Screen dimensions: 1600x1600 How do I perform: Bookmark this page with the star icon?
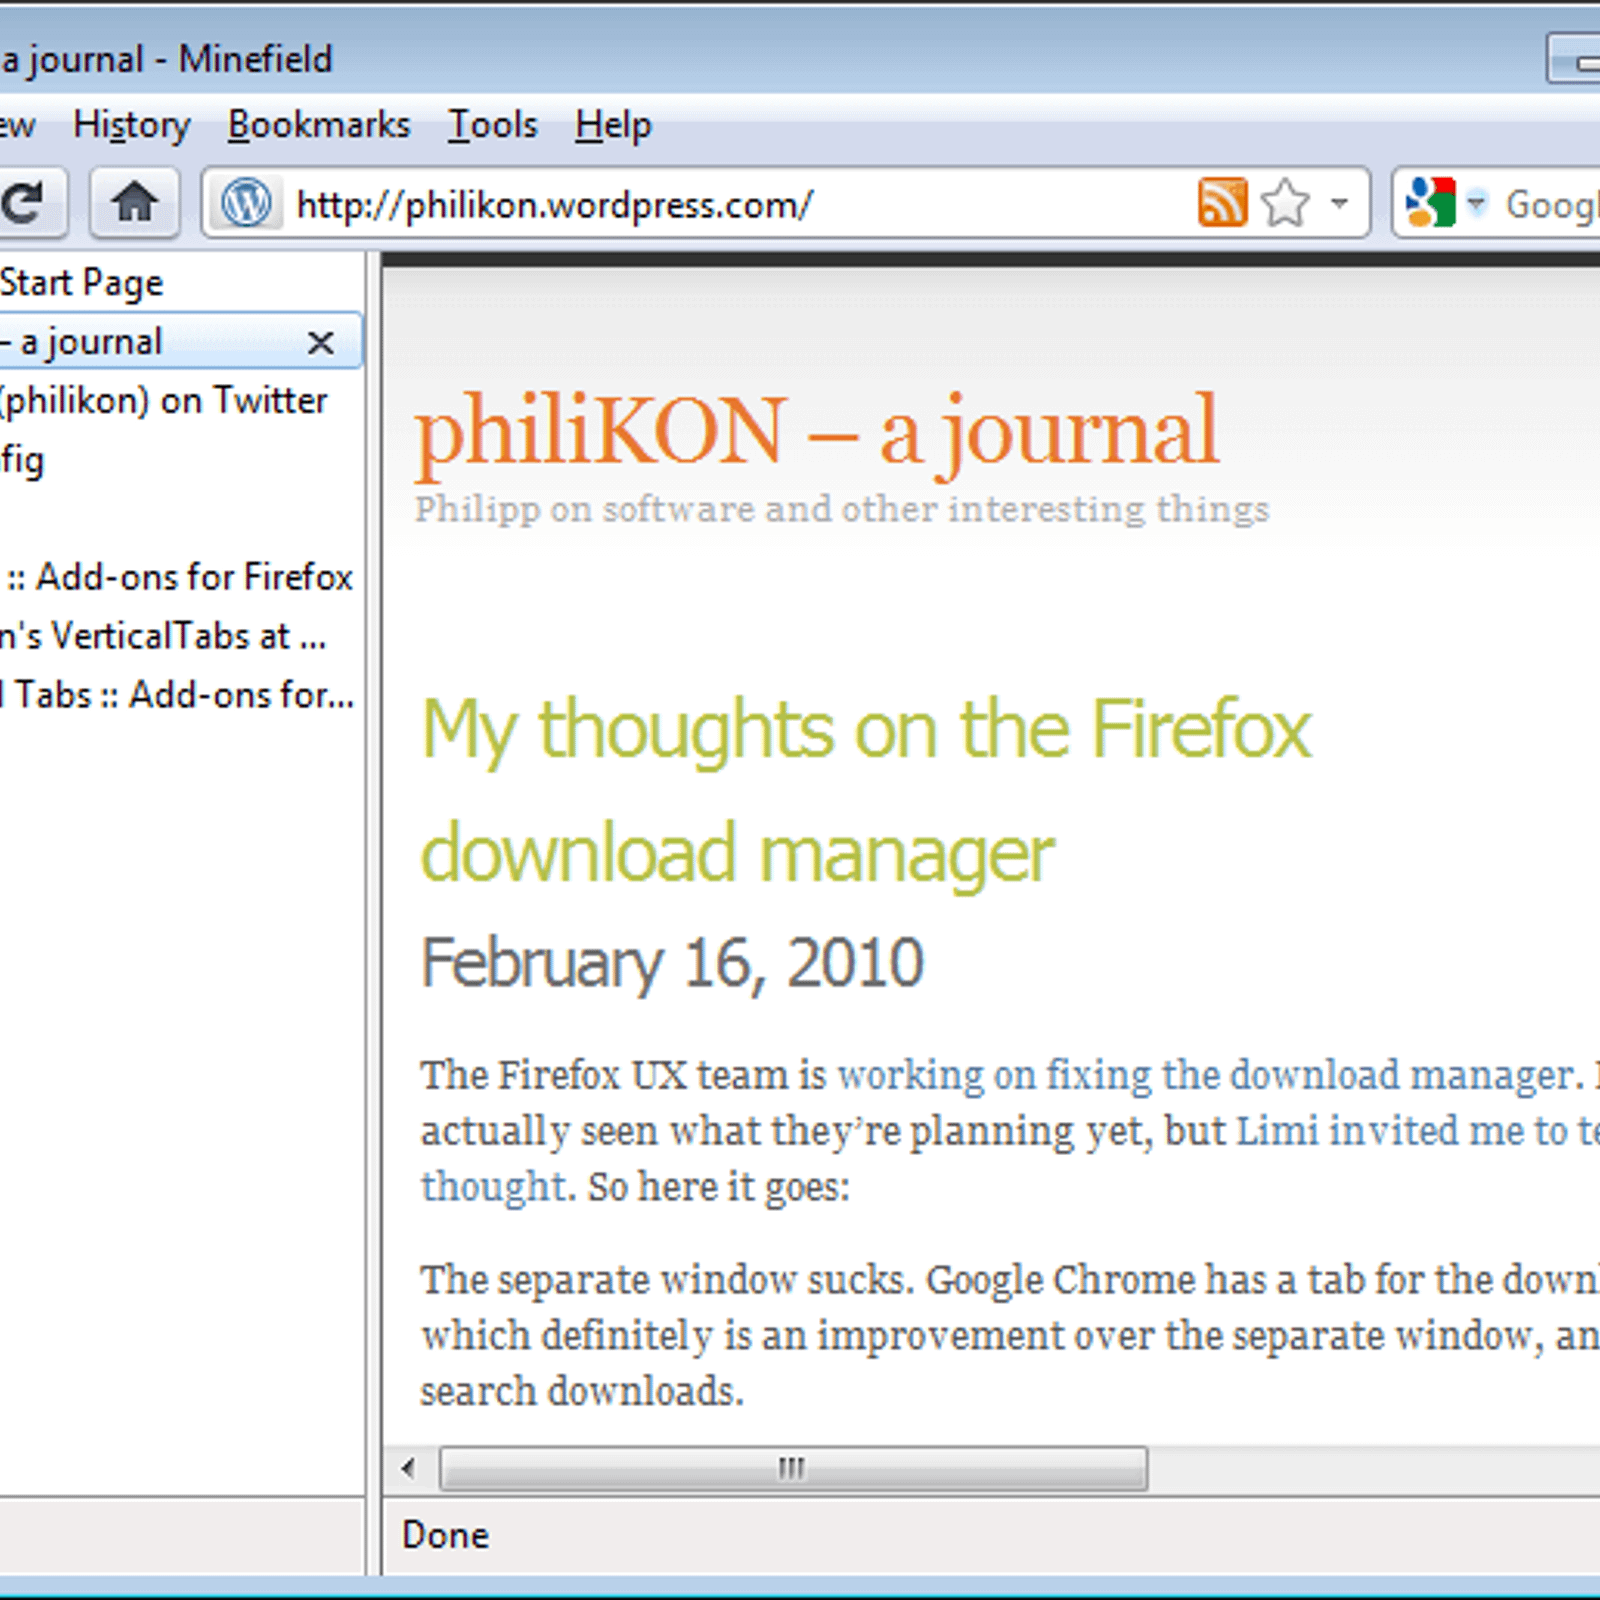[x=1285, y=203]
